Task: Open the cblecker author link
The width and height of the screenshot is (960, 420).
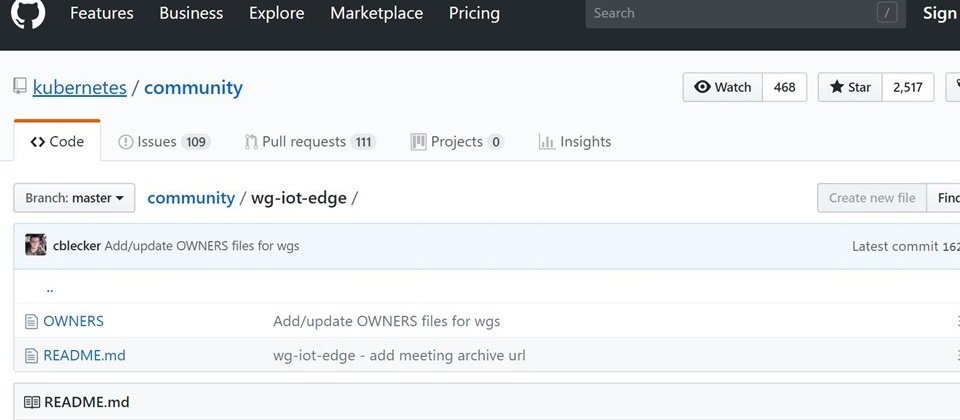Action: pyautogui.click(x=77, y=246)
